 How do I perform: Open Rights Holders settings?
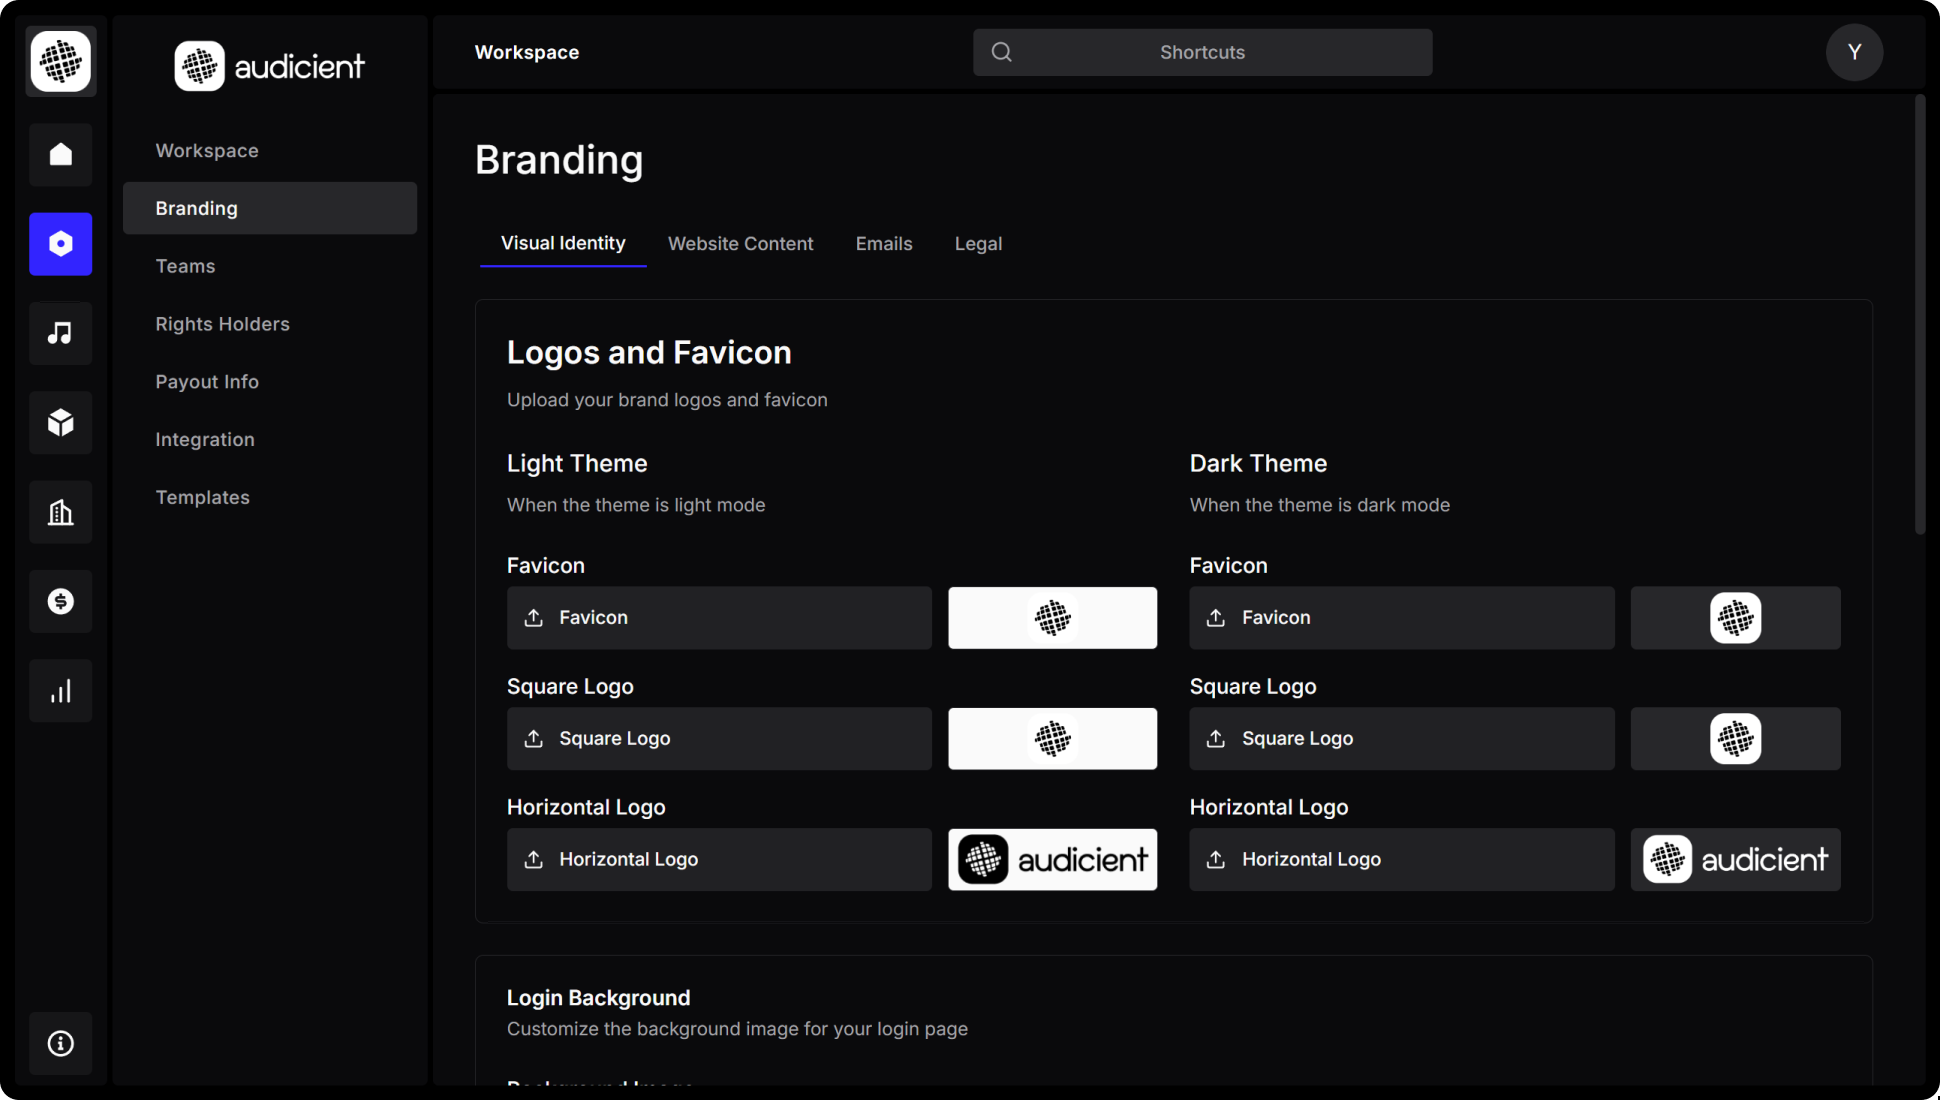click(x=222, y=323)
